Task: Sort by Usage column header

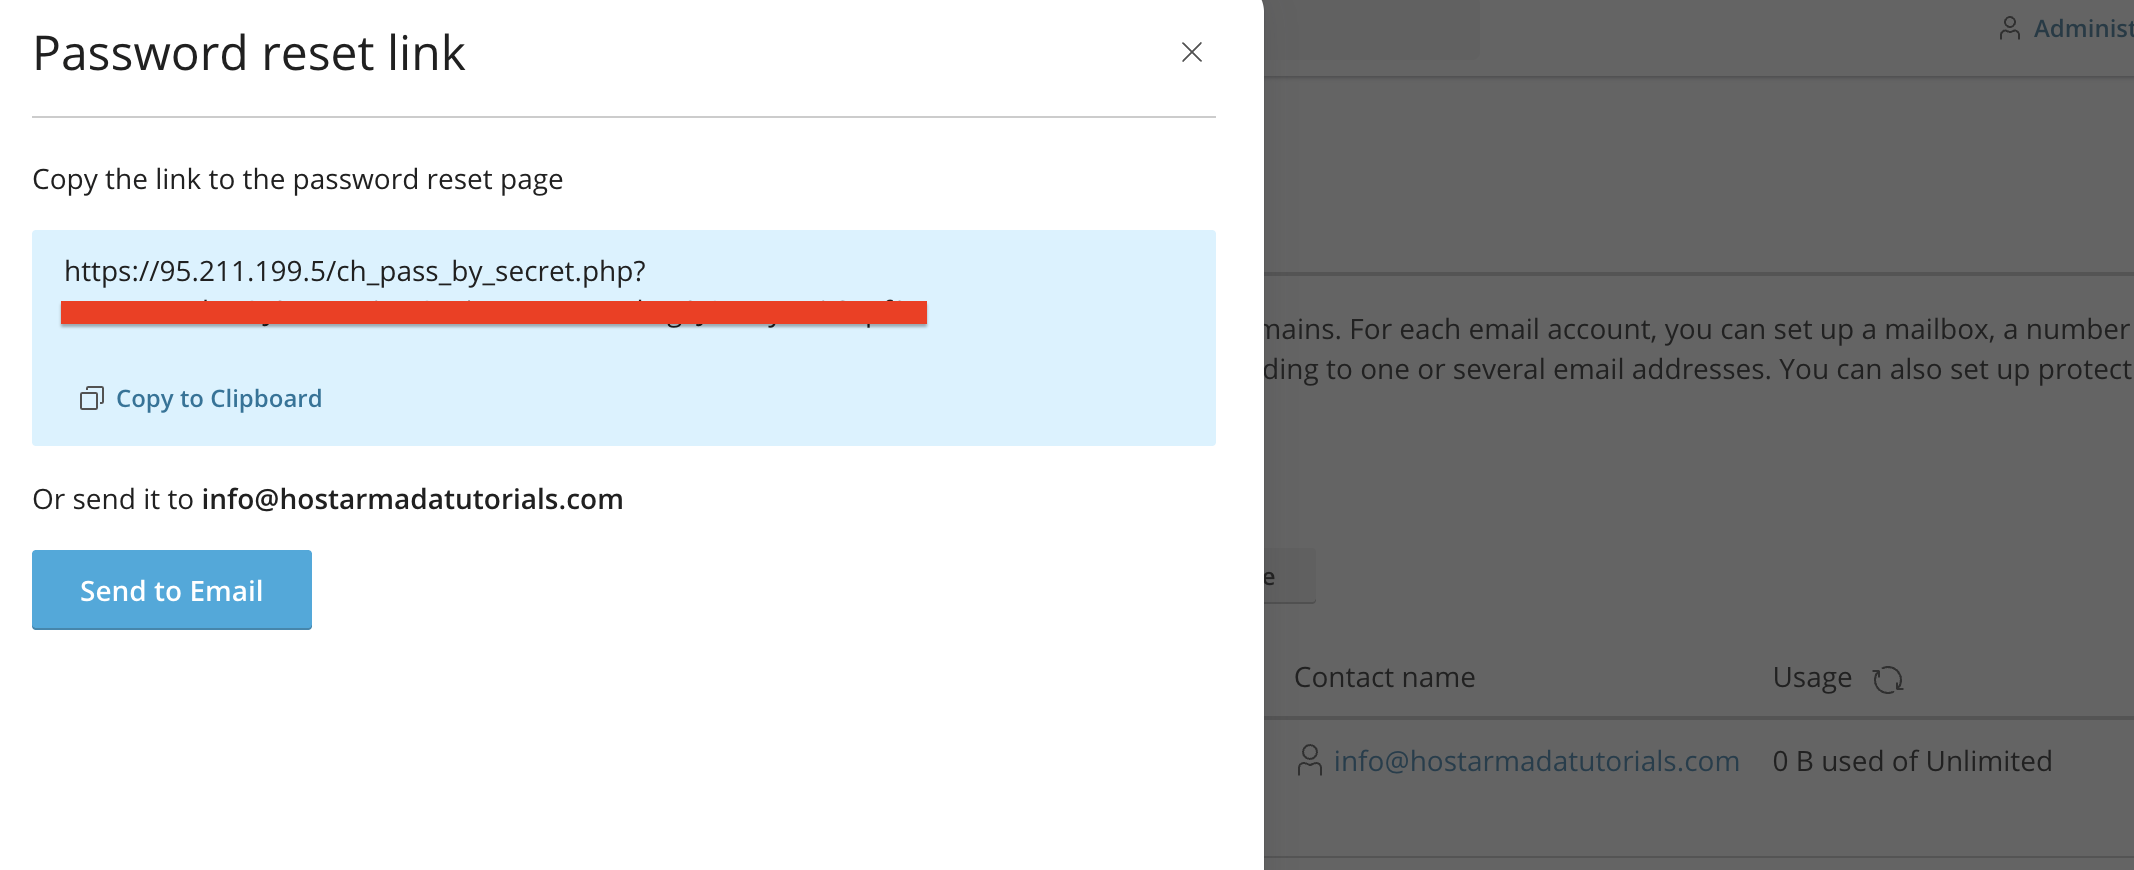Action: tap(1812, 678)
